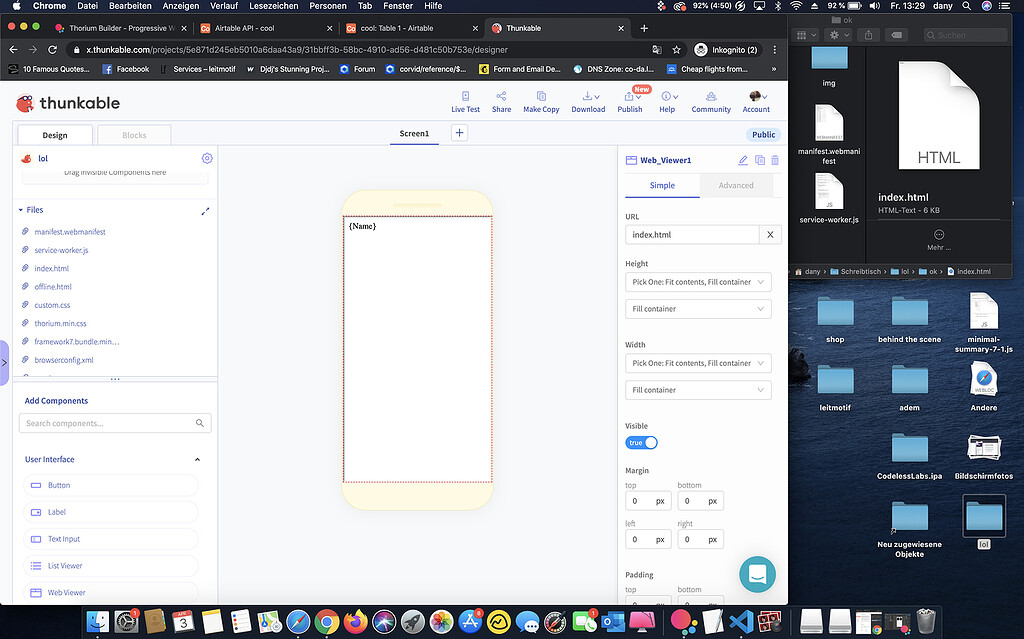The width and height of the screenshot is (1024, 639).
Task: Delete Web_Viewer1 using the trash icon
Action: (774, 160)
